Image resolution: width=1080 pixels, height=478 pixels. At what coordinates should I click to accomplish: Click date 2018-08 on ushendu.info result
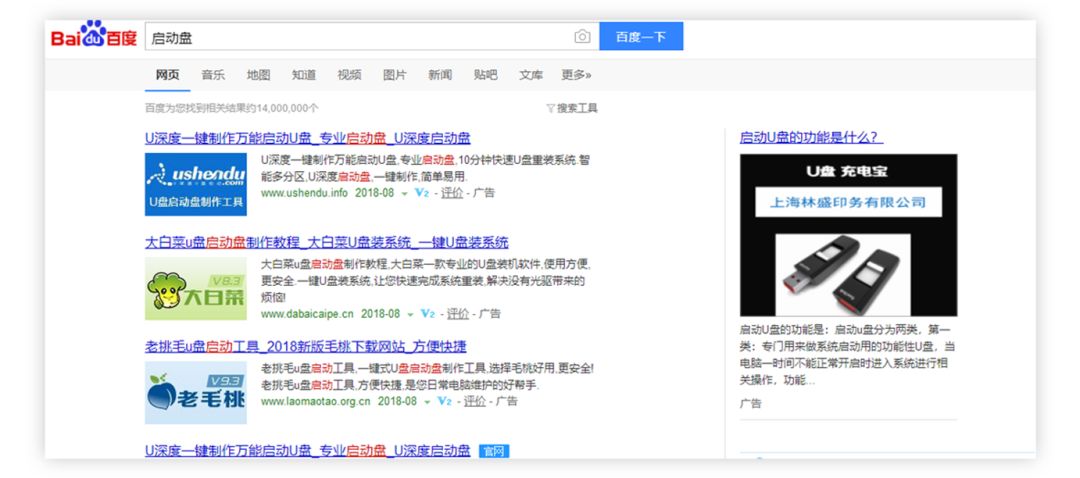[375, 193]
